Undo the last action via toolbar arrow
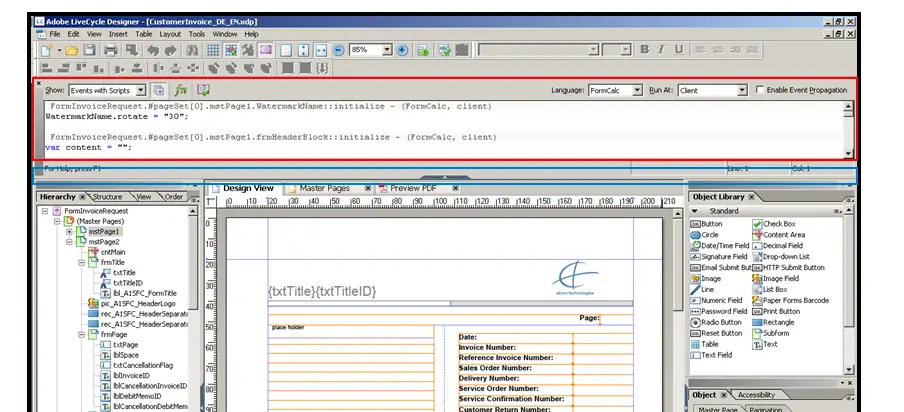The height and width of the screenshot is (412, 904). pyautogui.click(x=153, y=50)
